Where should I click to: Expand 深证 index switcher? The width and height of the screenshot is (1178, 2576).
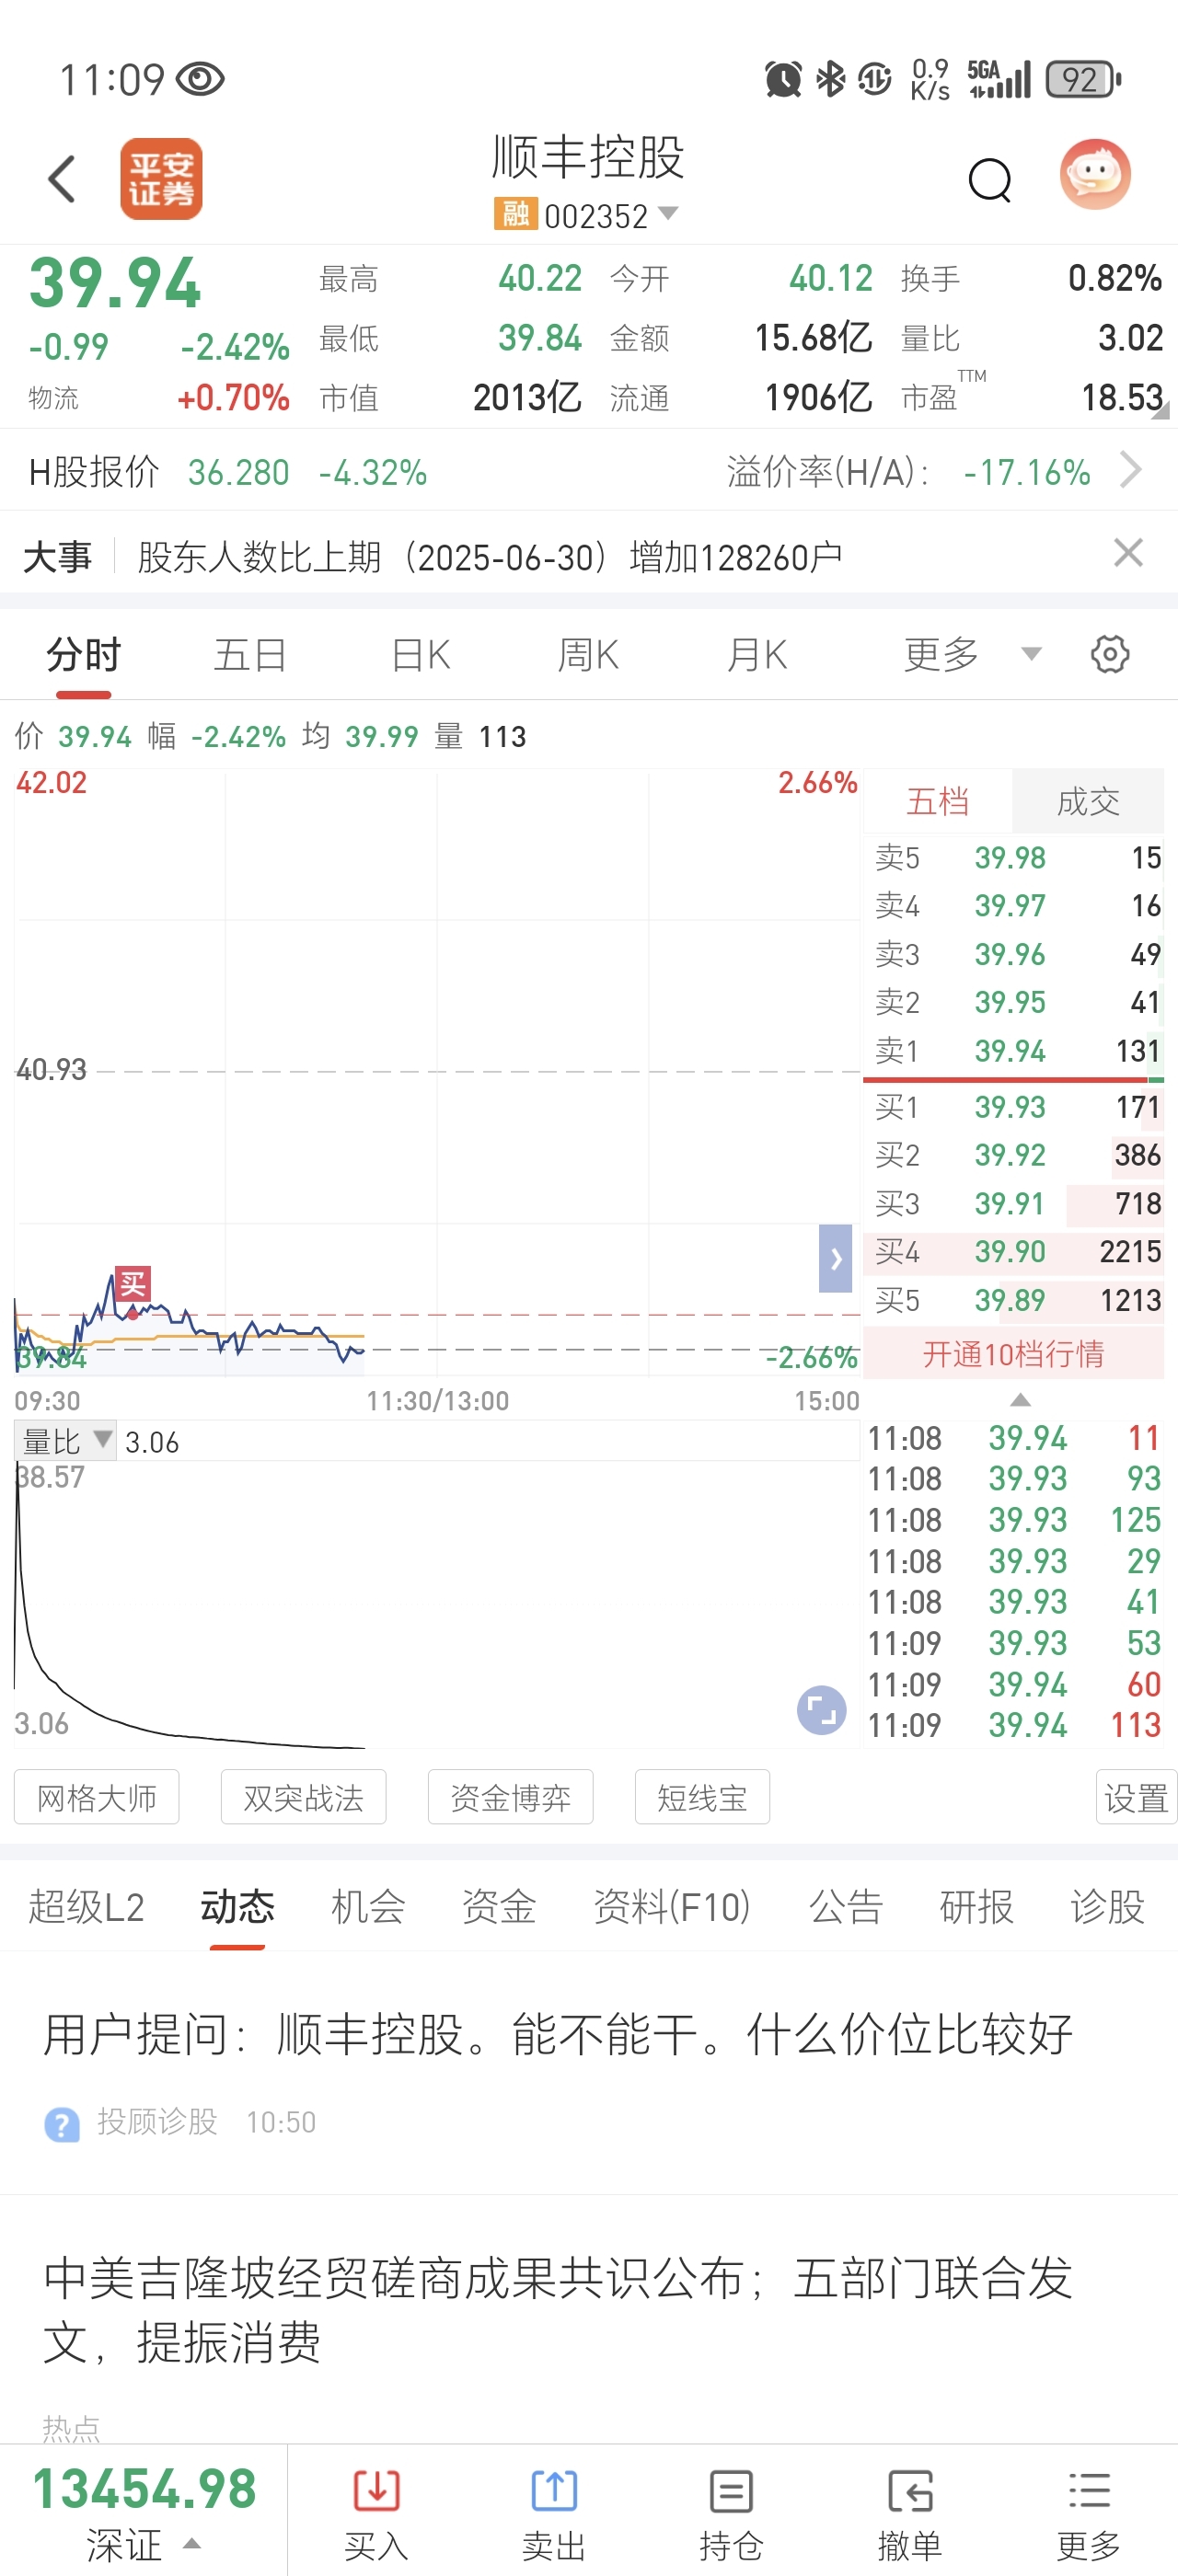(143, 2544)
